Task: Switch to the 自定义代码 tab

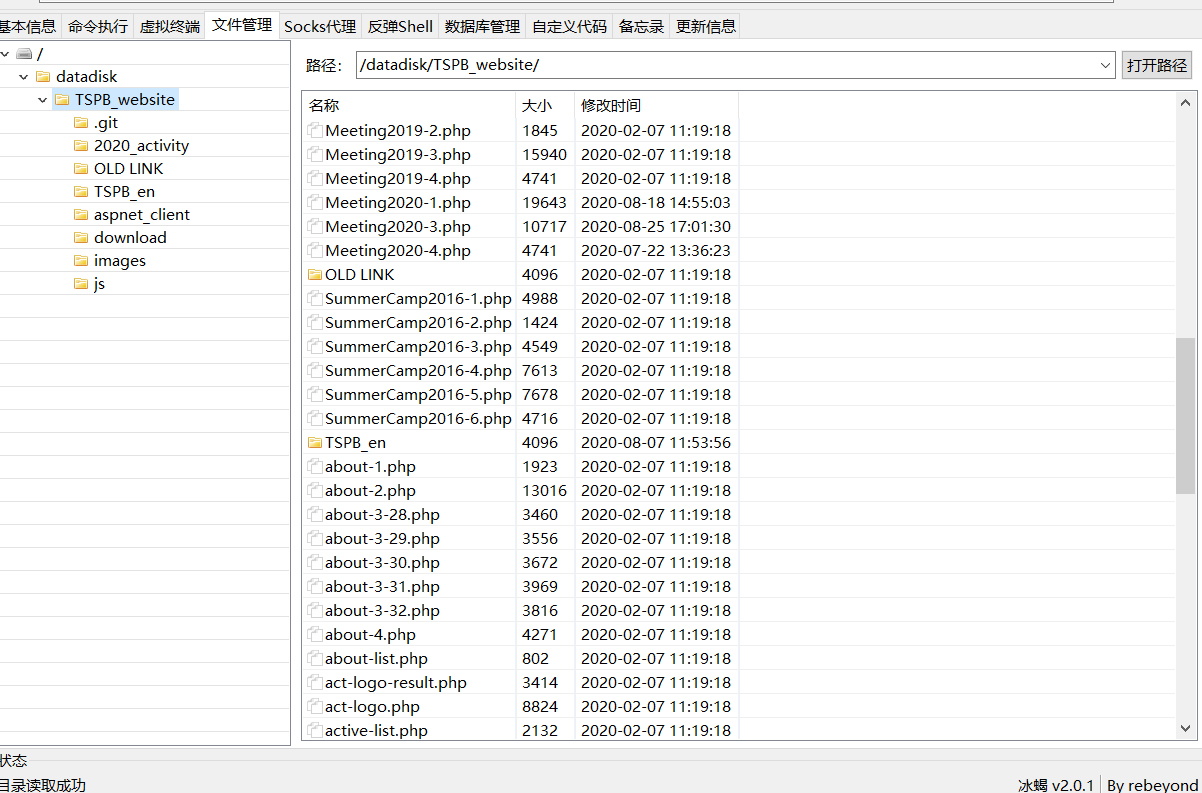Action: click(570, 26)
